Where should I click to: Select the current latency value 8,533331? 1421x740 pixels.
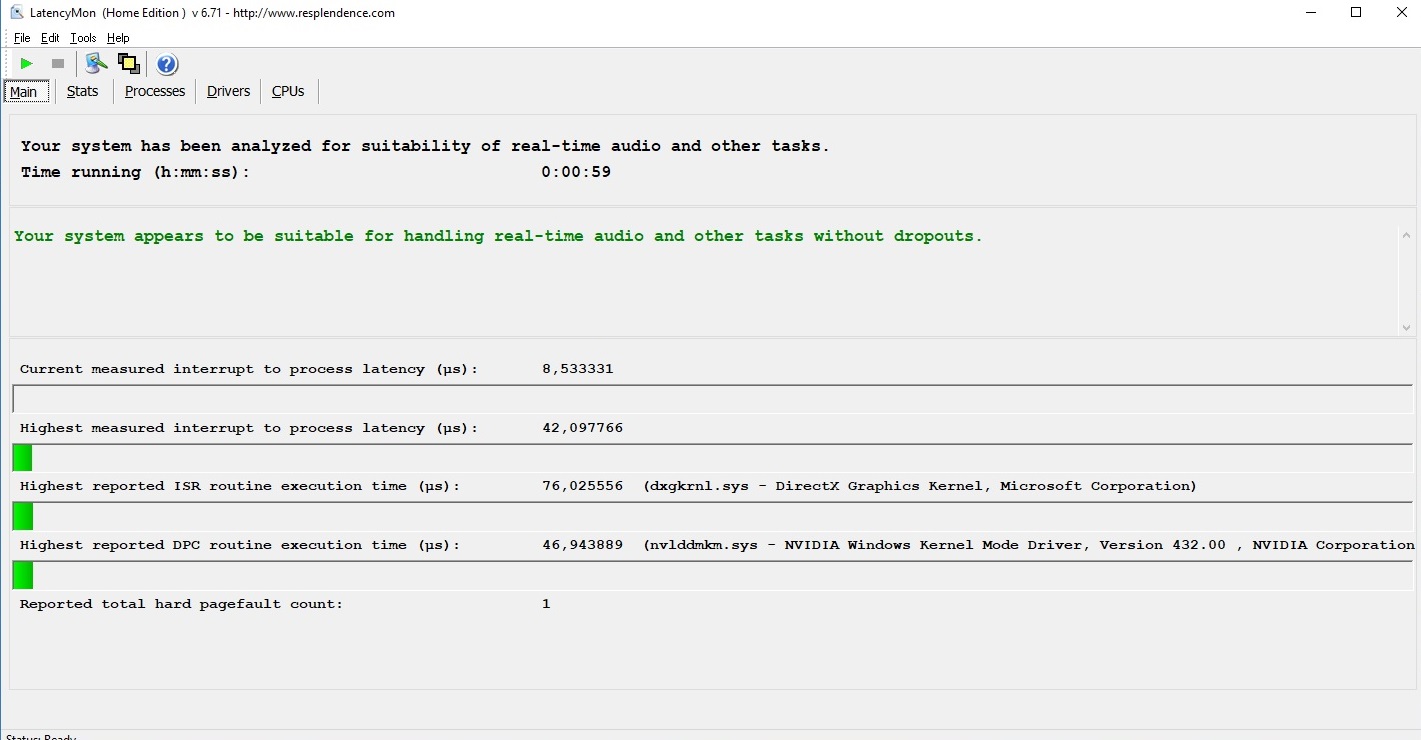click(x=578, y=369)
